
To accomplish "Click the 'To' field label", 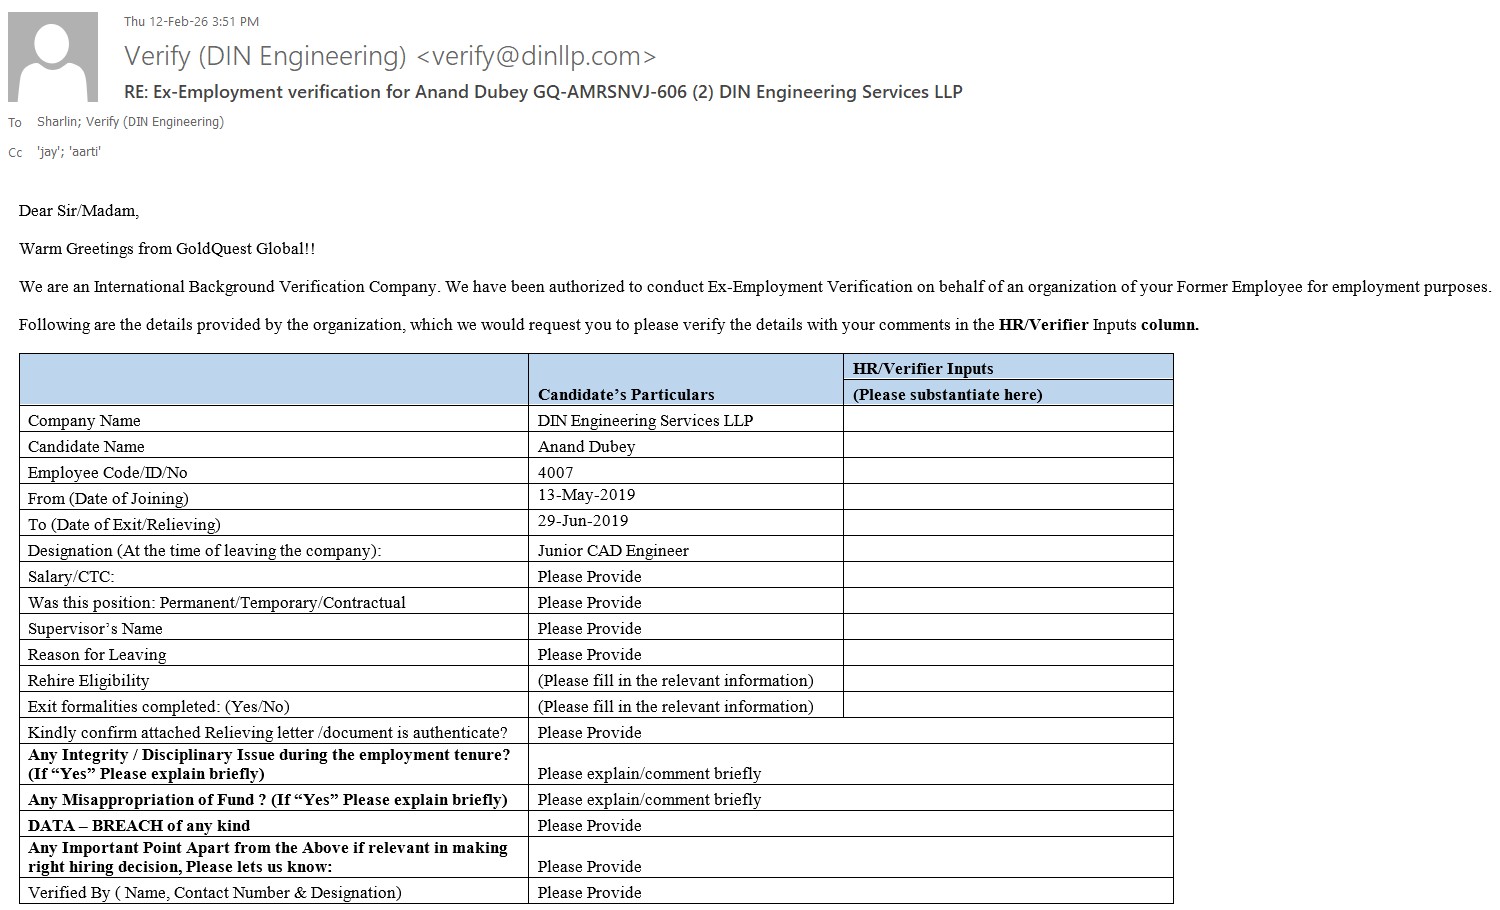I will pos(15,123).
